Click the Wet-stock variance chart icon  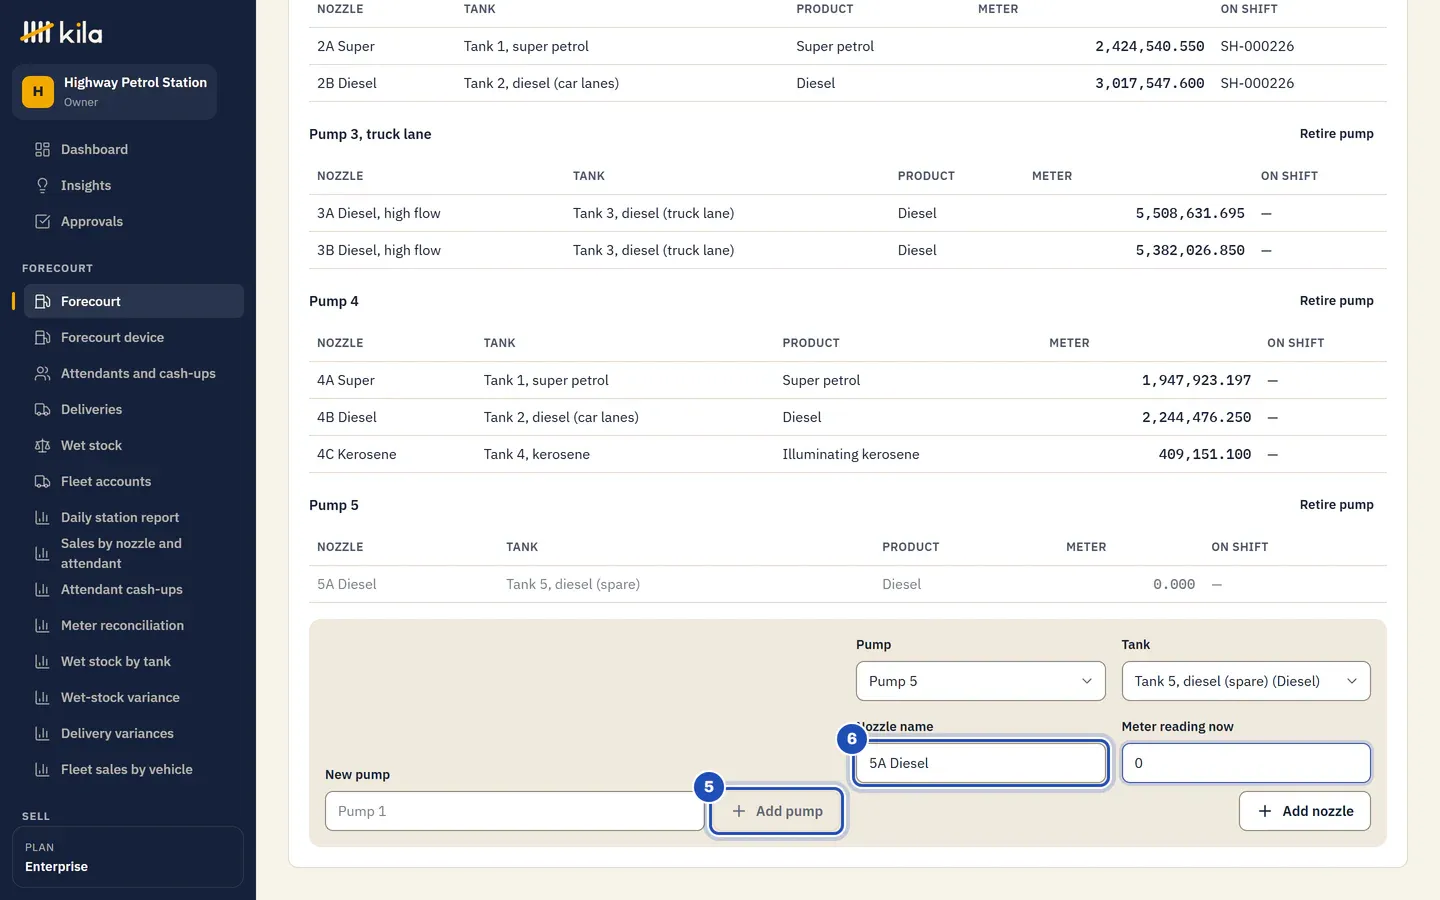pyautogui.click(x=42, y=697)
